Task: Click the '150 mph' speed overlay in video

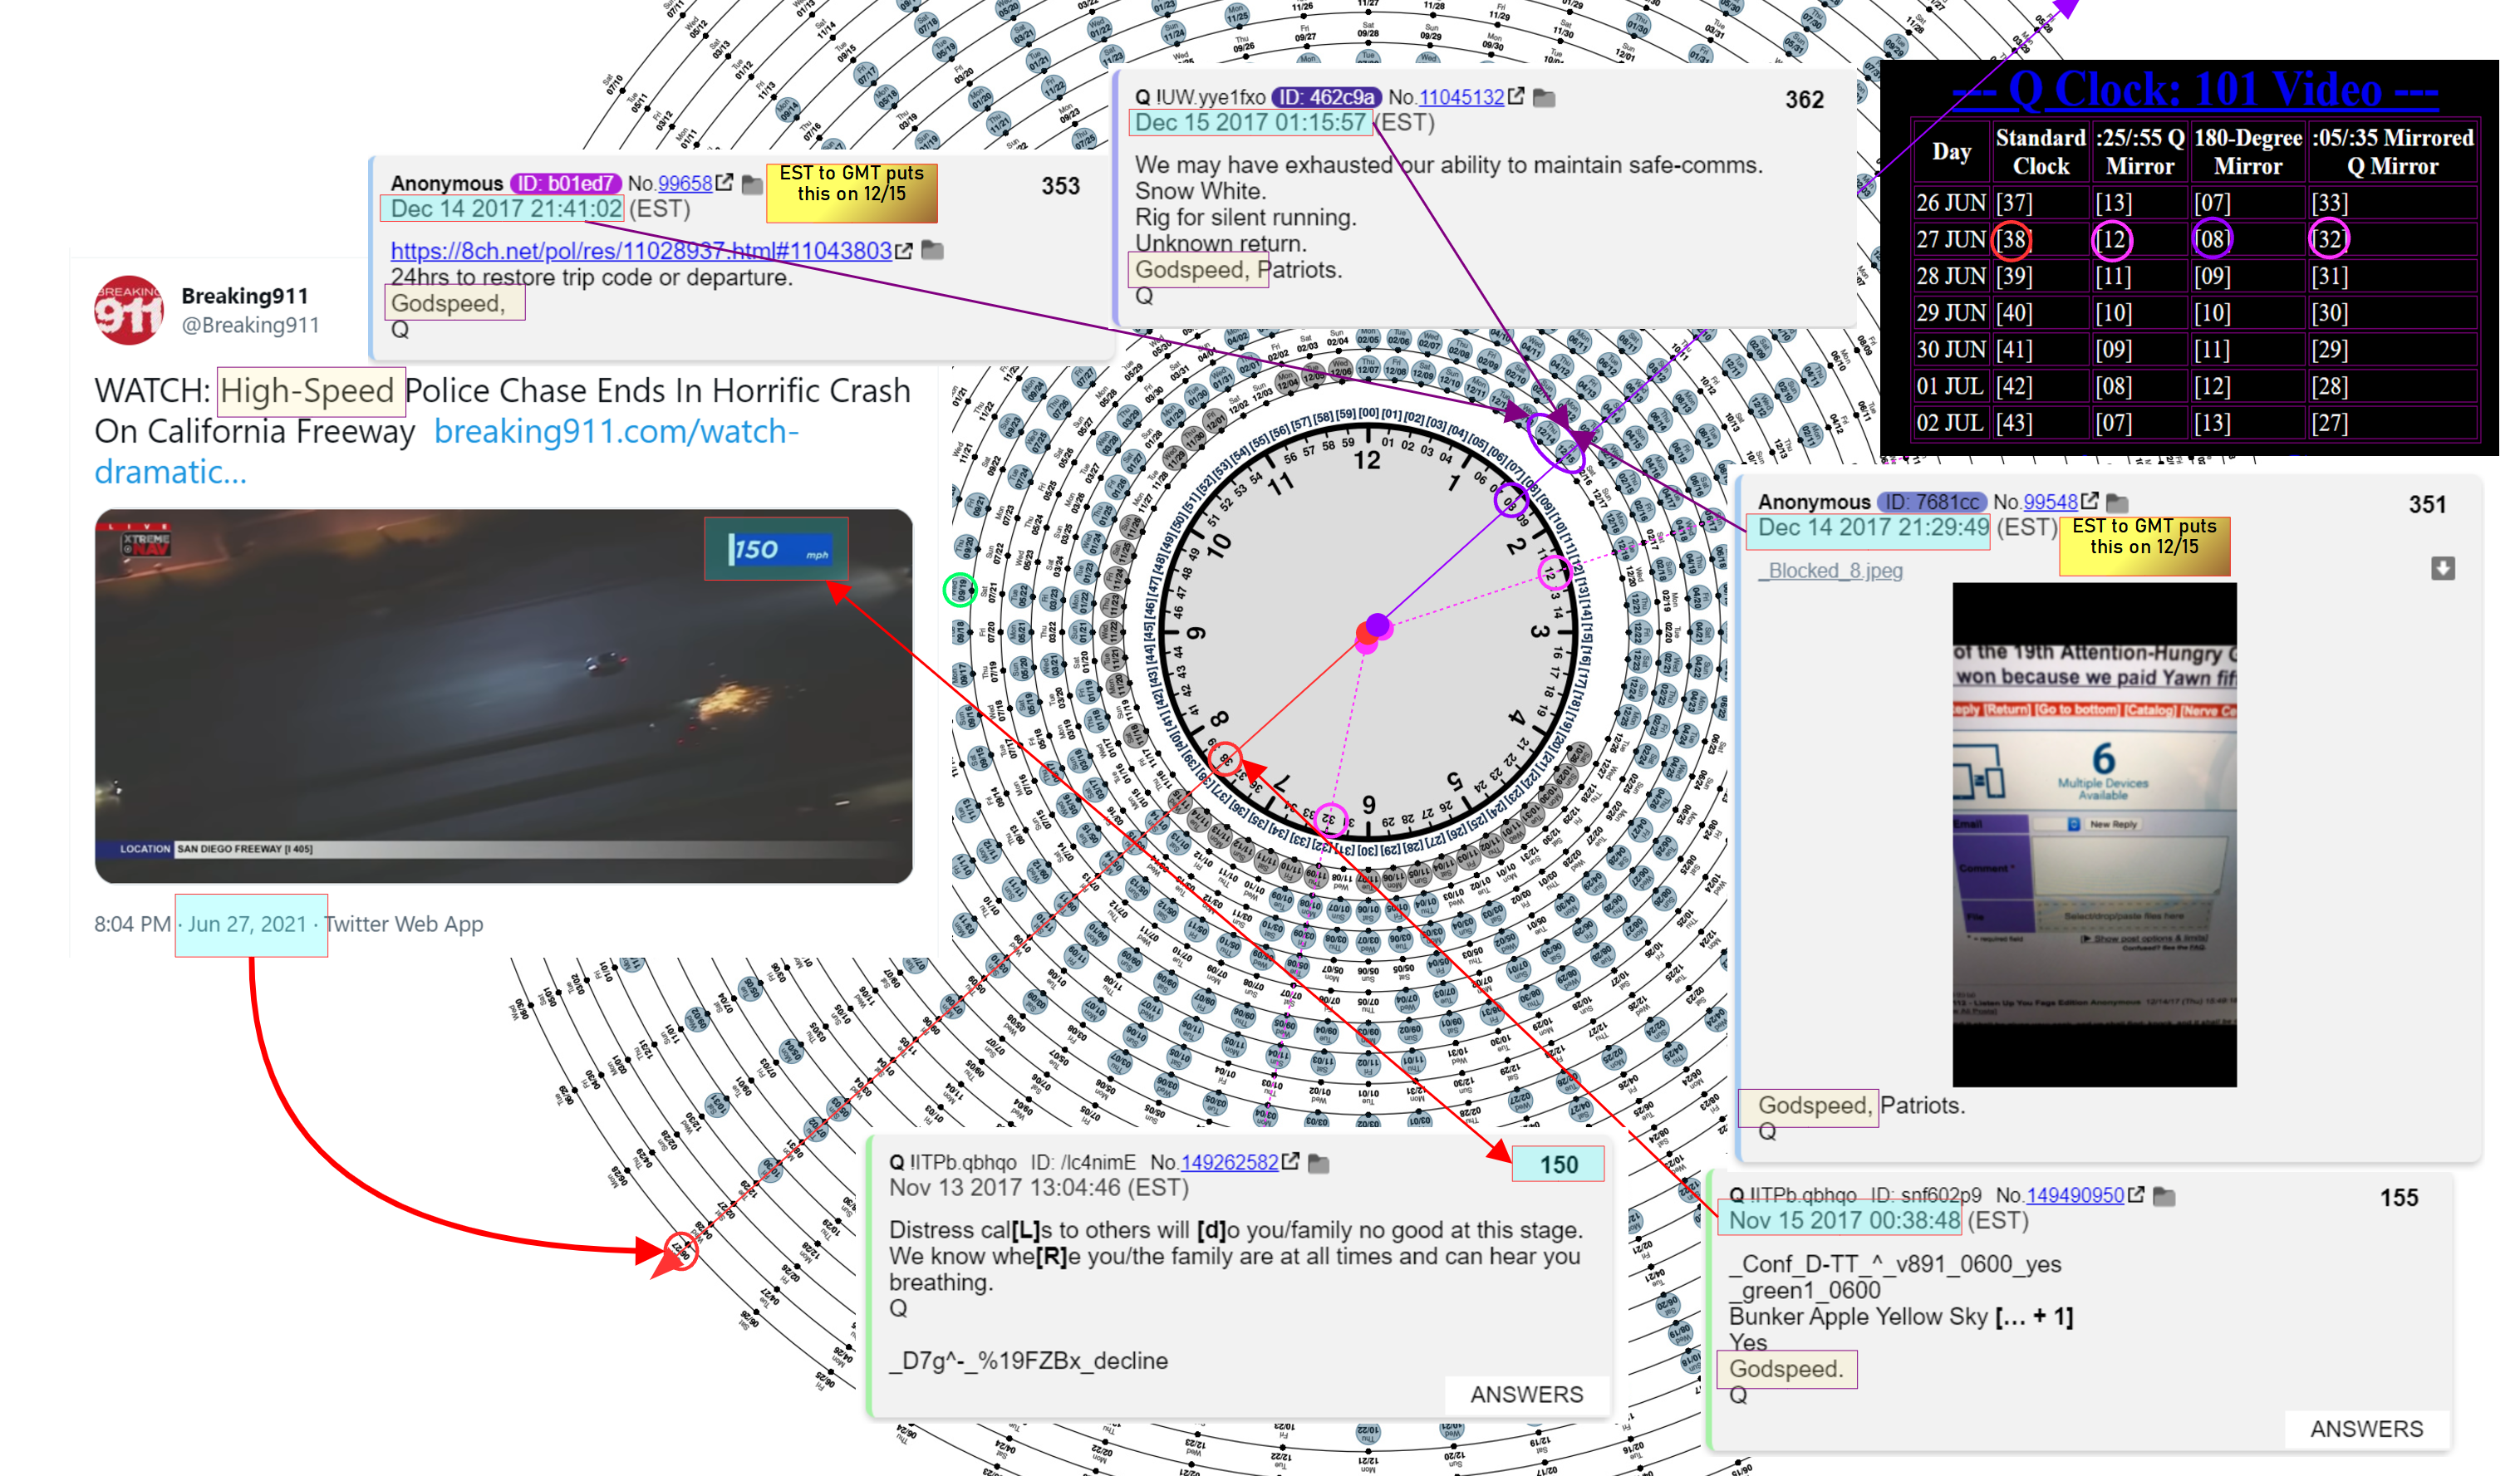Action: coord(777,549)
